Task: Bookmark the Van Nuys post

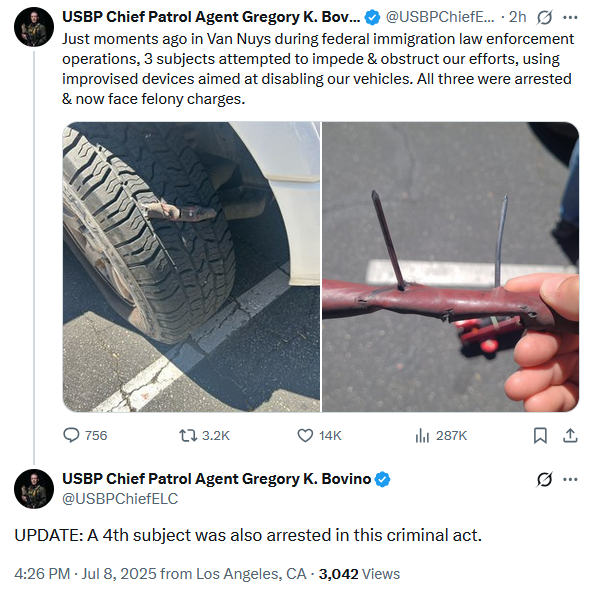Action: [x=540, y=435]
